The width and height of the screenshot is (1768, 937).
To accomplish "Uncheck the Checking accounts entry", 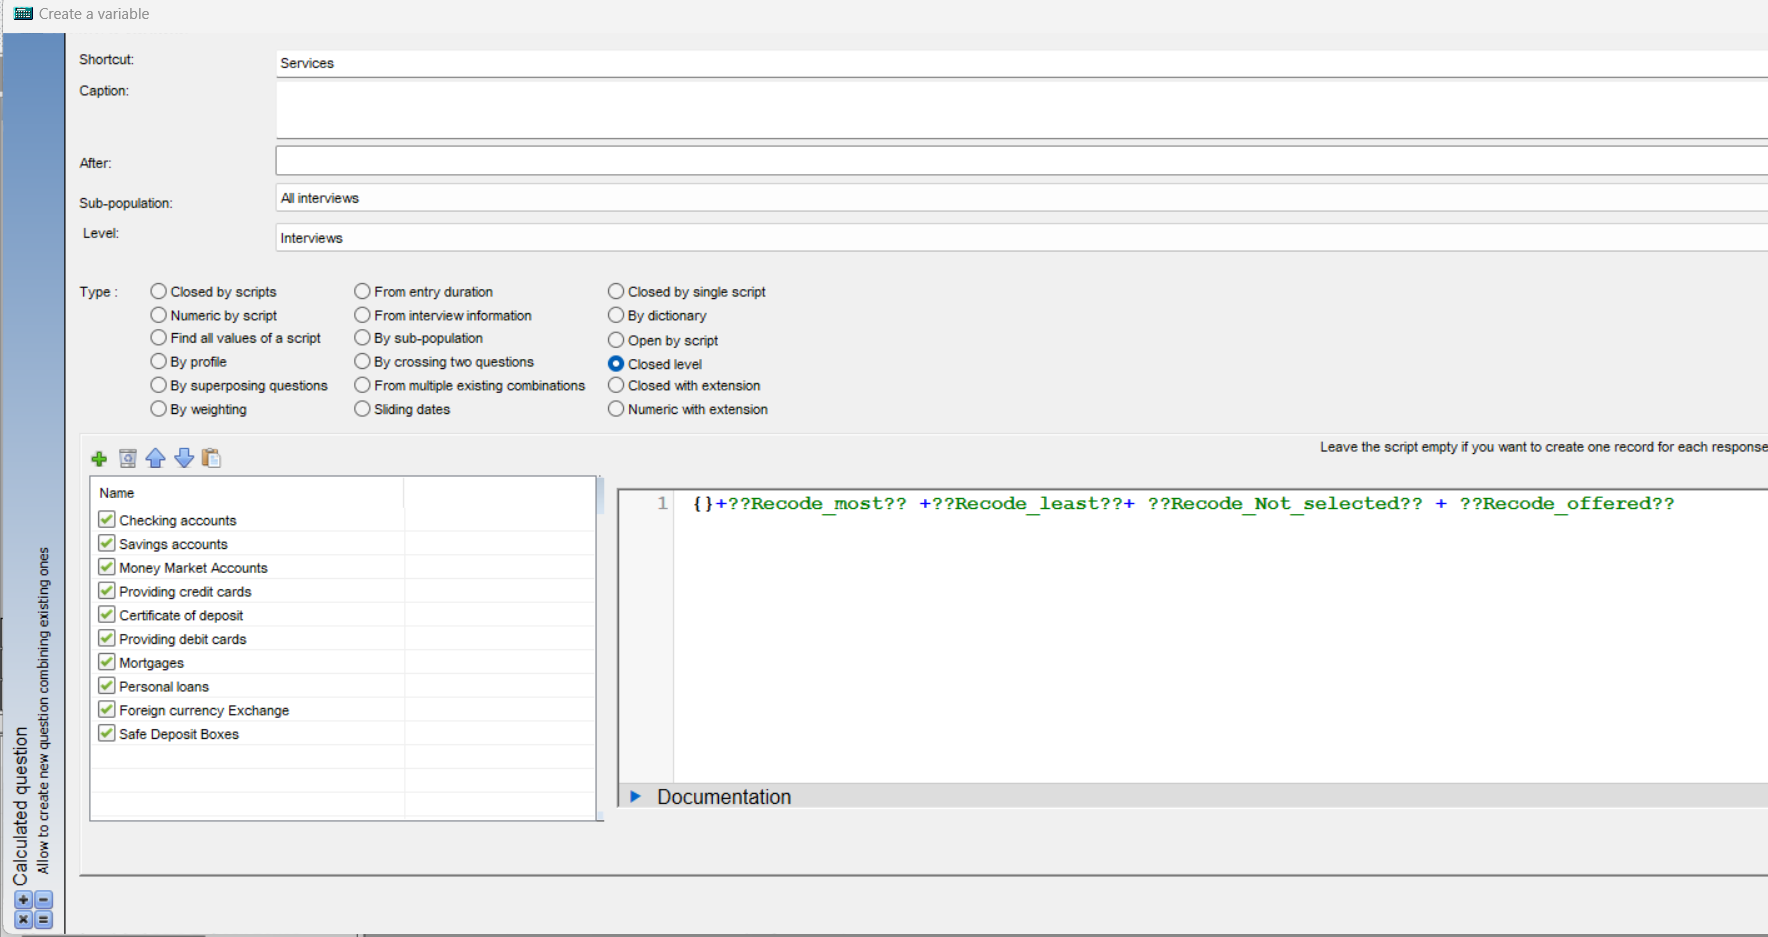I will click(x=107, y=519).
